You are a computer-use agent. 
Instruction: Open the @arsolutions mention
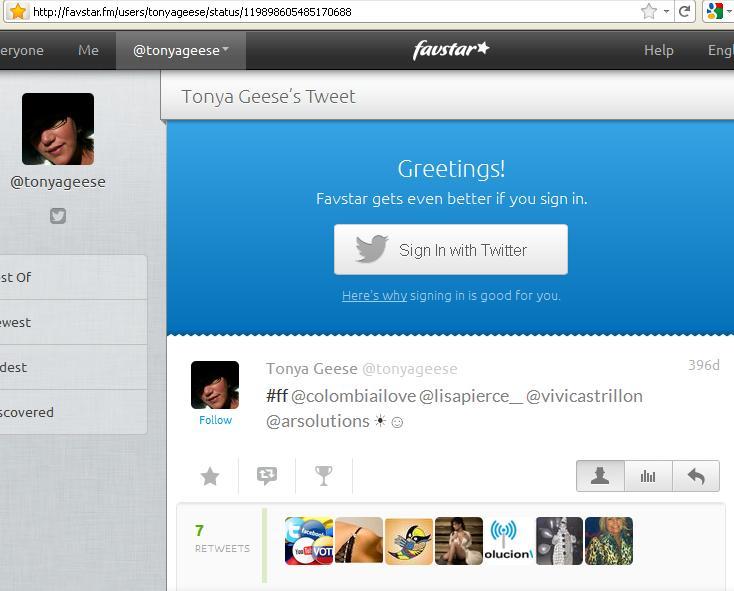point(318,421)
